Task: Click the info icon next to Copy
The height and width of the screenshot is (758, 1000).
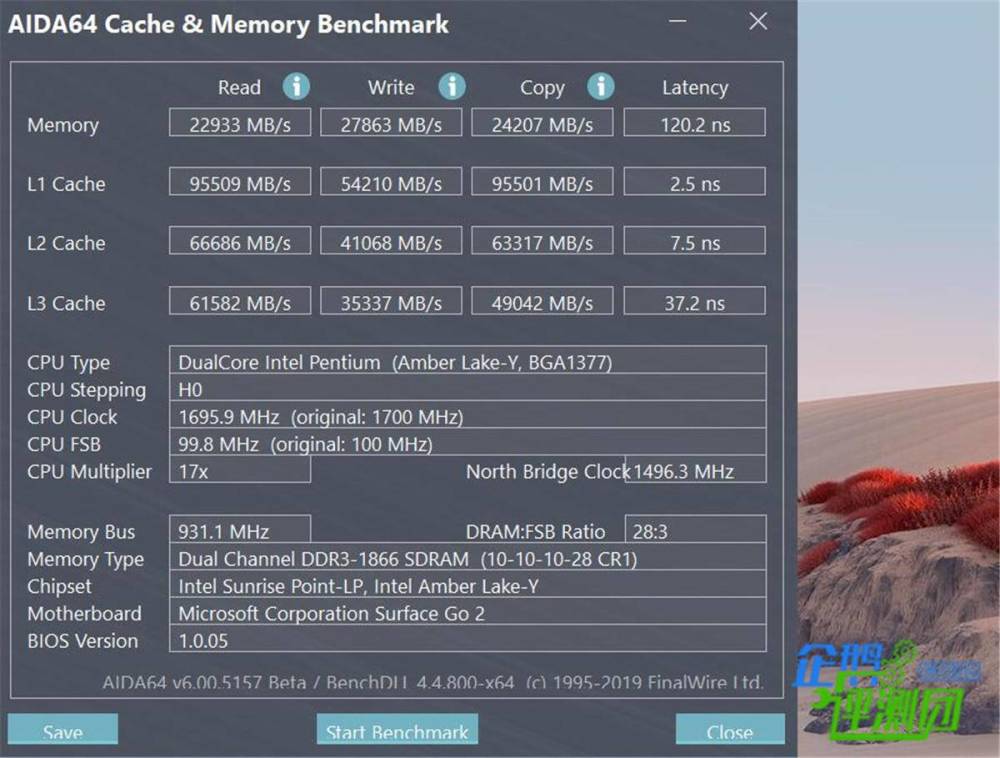Action: coord(601,86)
